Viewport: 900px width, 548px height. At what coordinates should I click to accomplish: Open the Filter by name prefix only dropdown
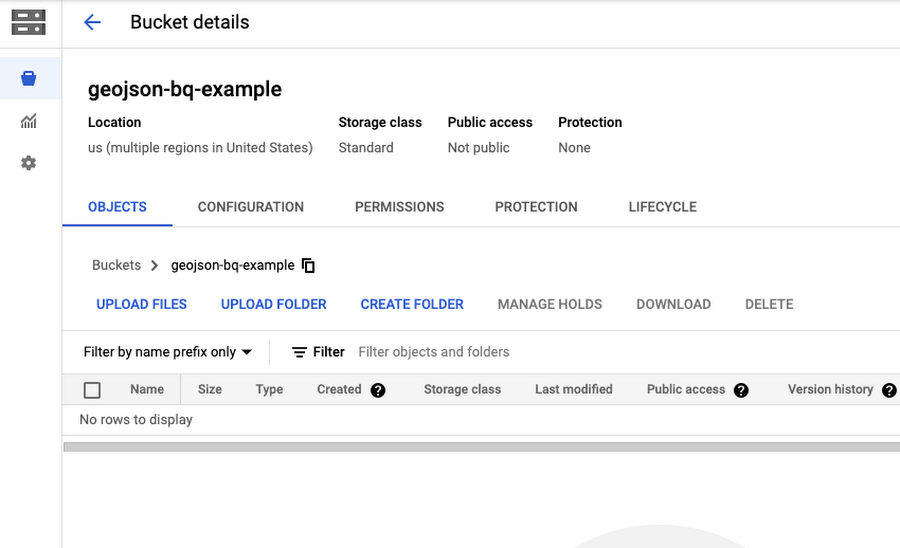point(168,352)
